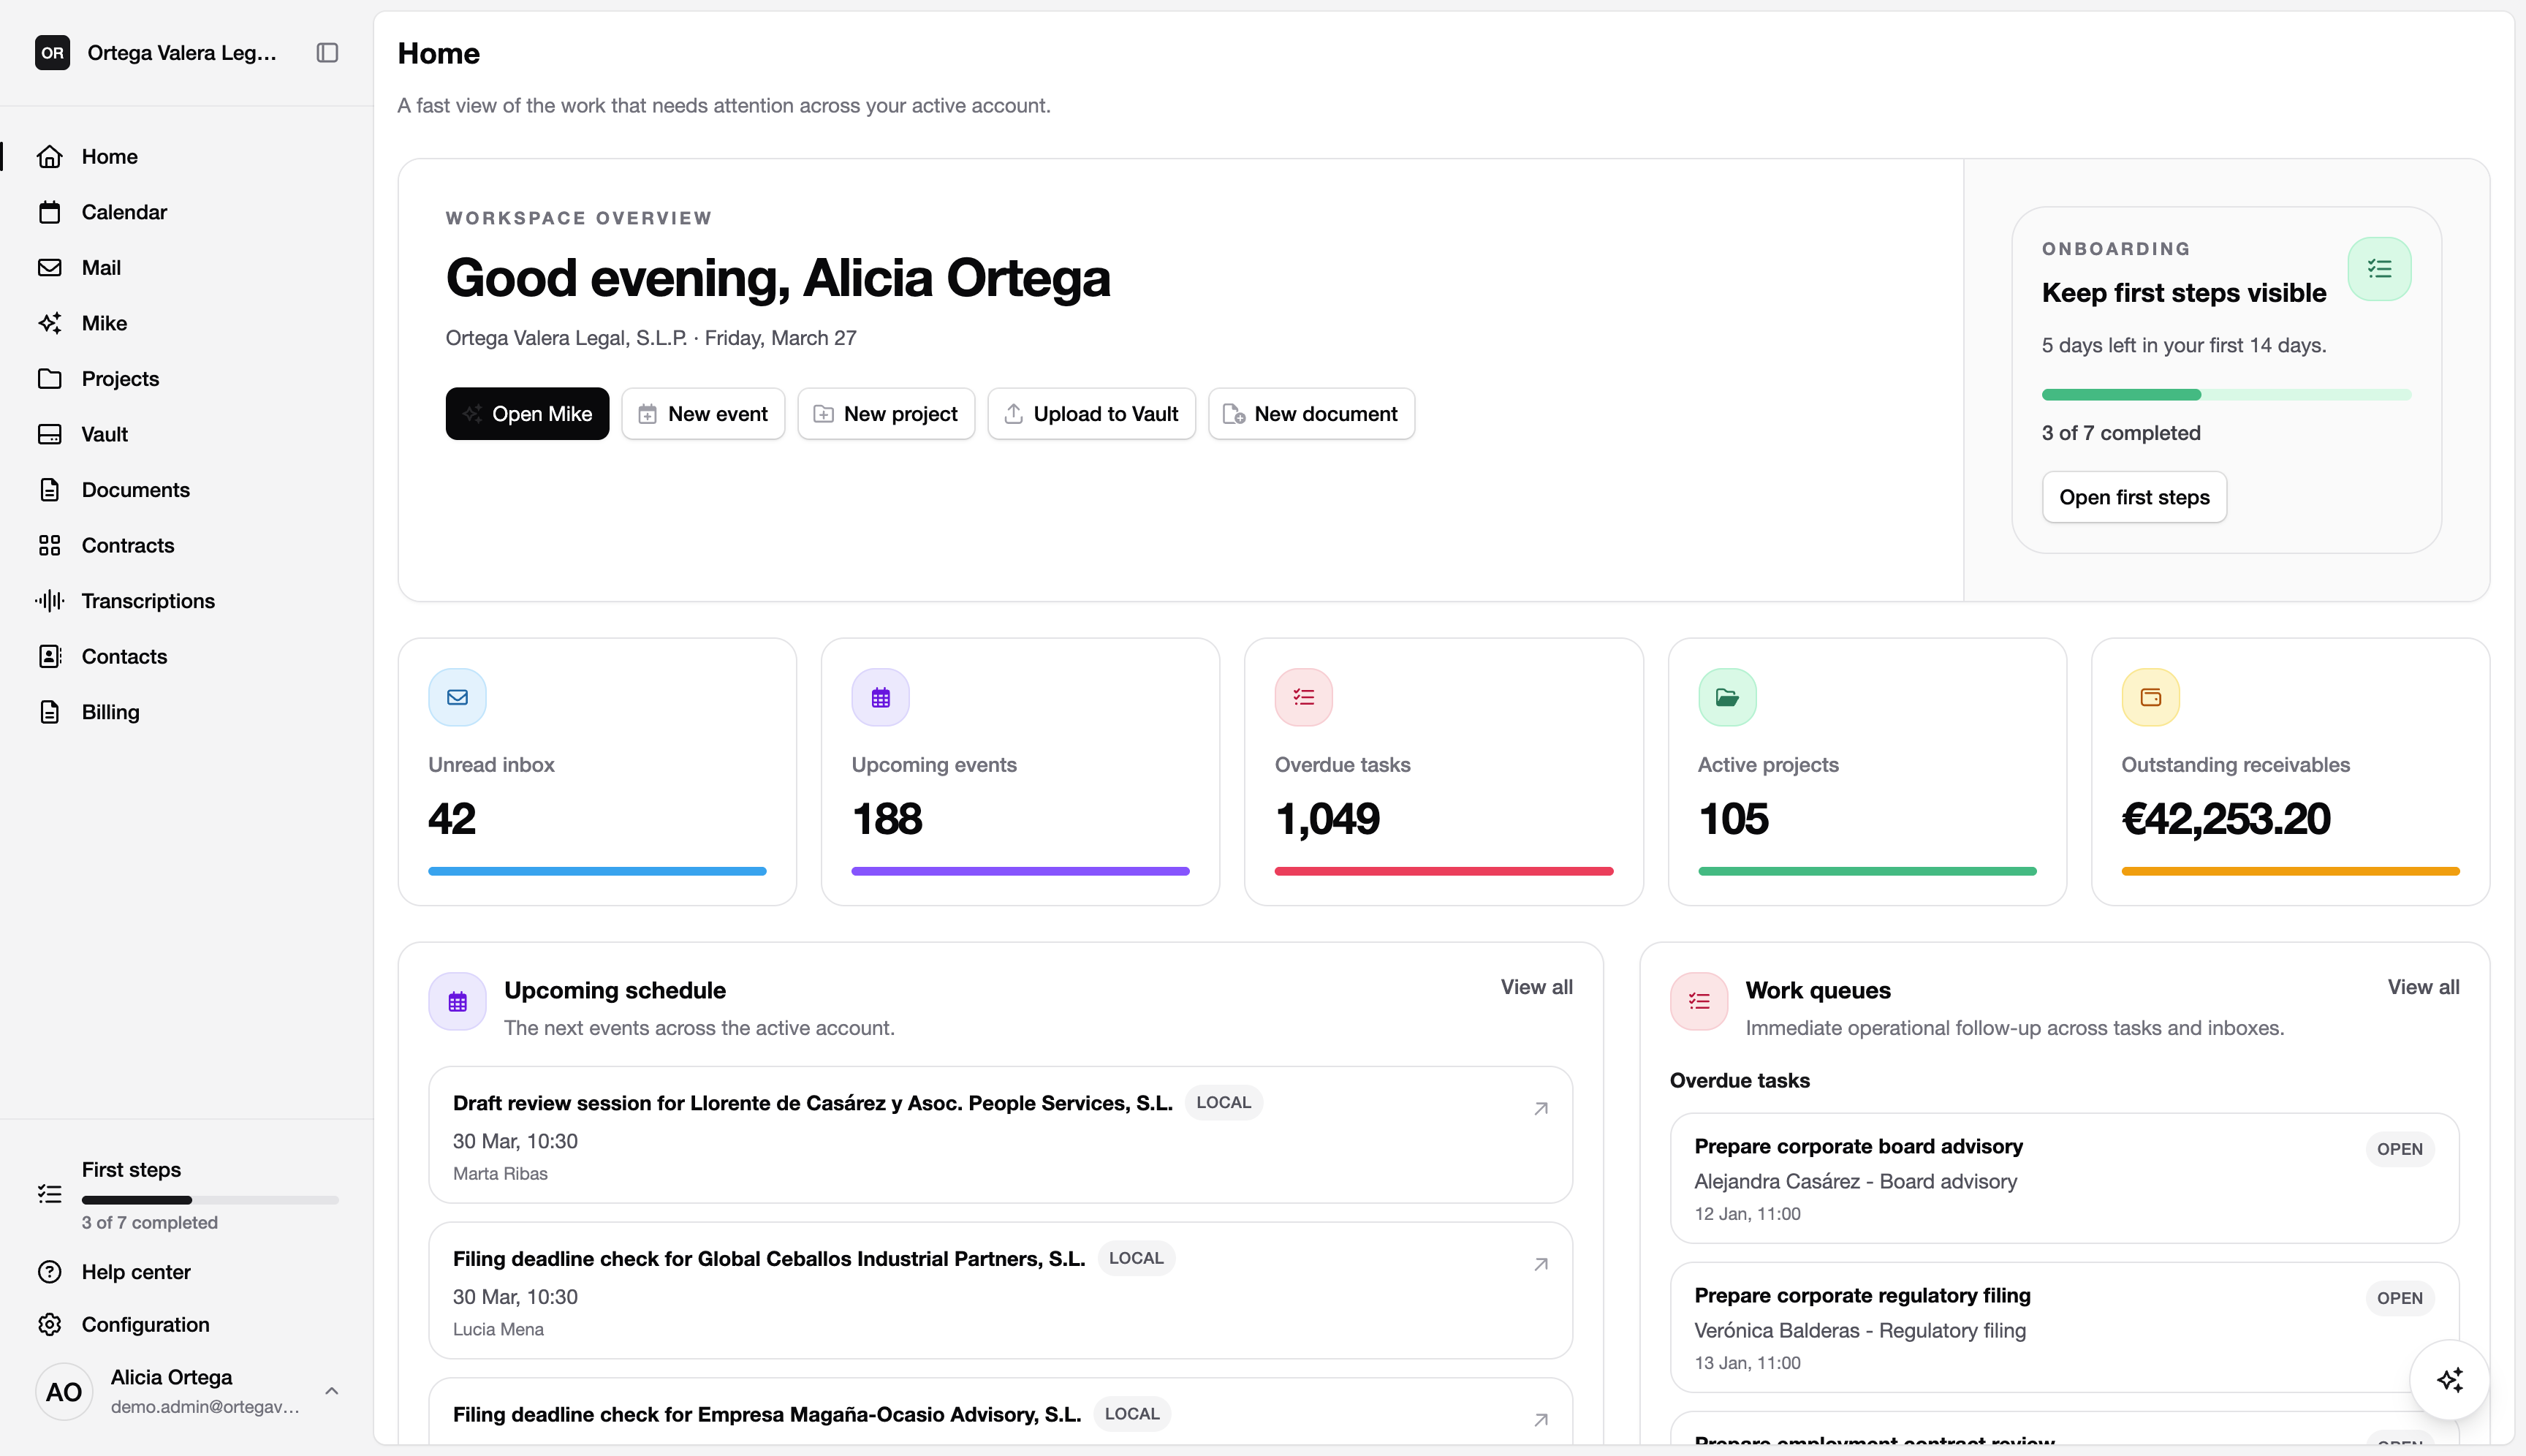Click New event button
This screenshot has height=1456, width=2526.
(703, 413)
